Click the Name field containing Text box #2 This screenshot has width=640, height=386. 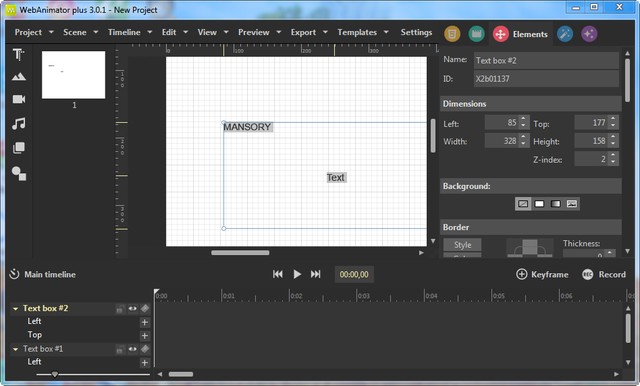tap(546, 61)
